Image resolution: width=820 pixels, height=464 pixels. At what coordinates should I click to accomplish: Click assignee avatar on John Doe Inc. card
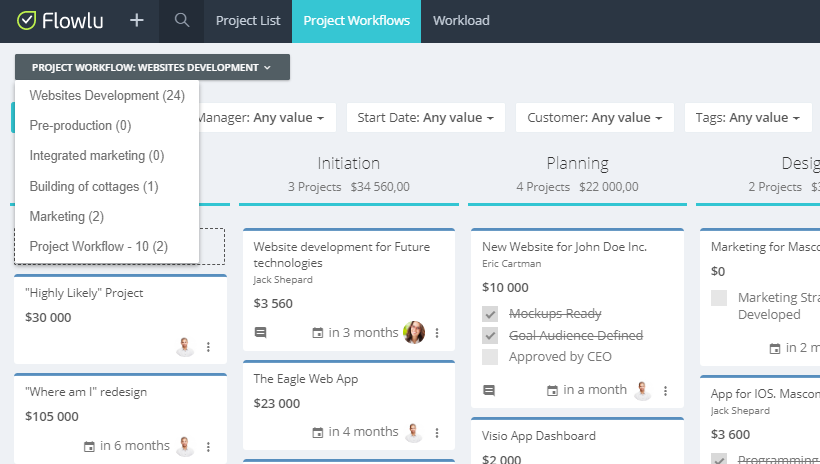[x=642, y=390]
